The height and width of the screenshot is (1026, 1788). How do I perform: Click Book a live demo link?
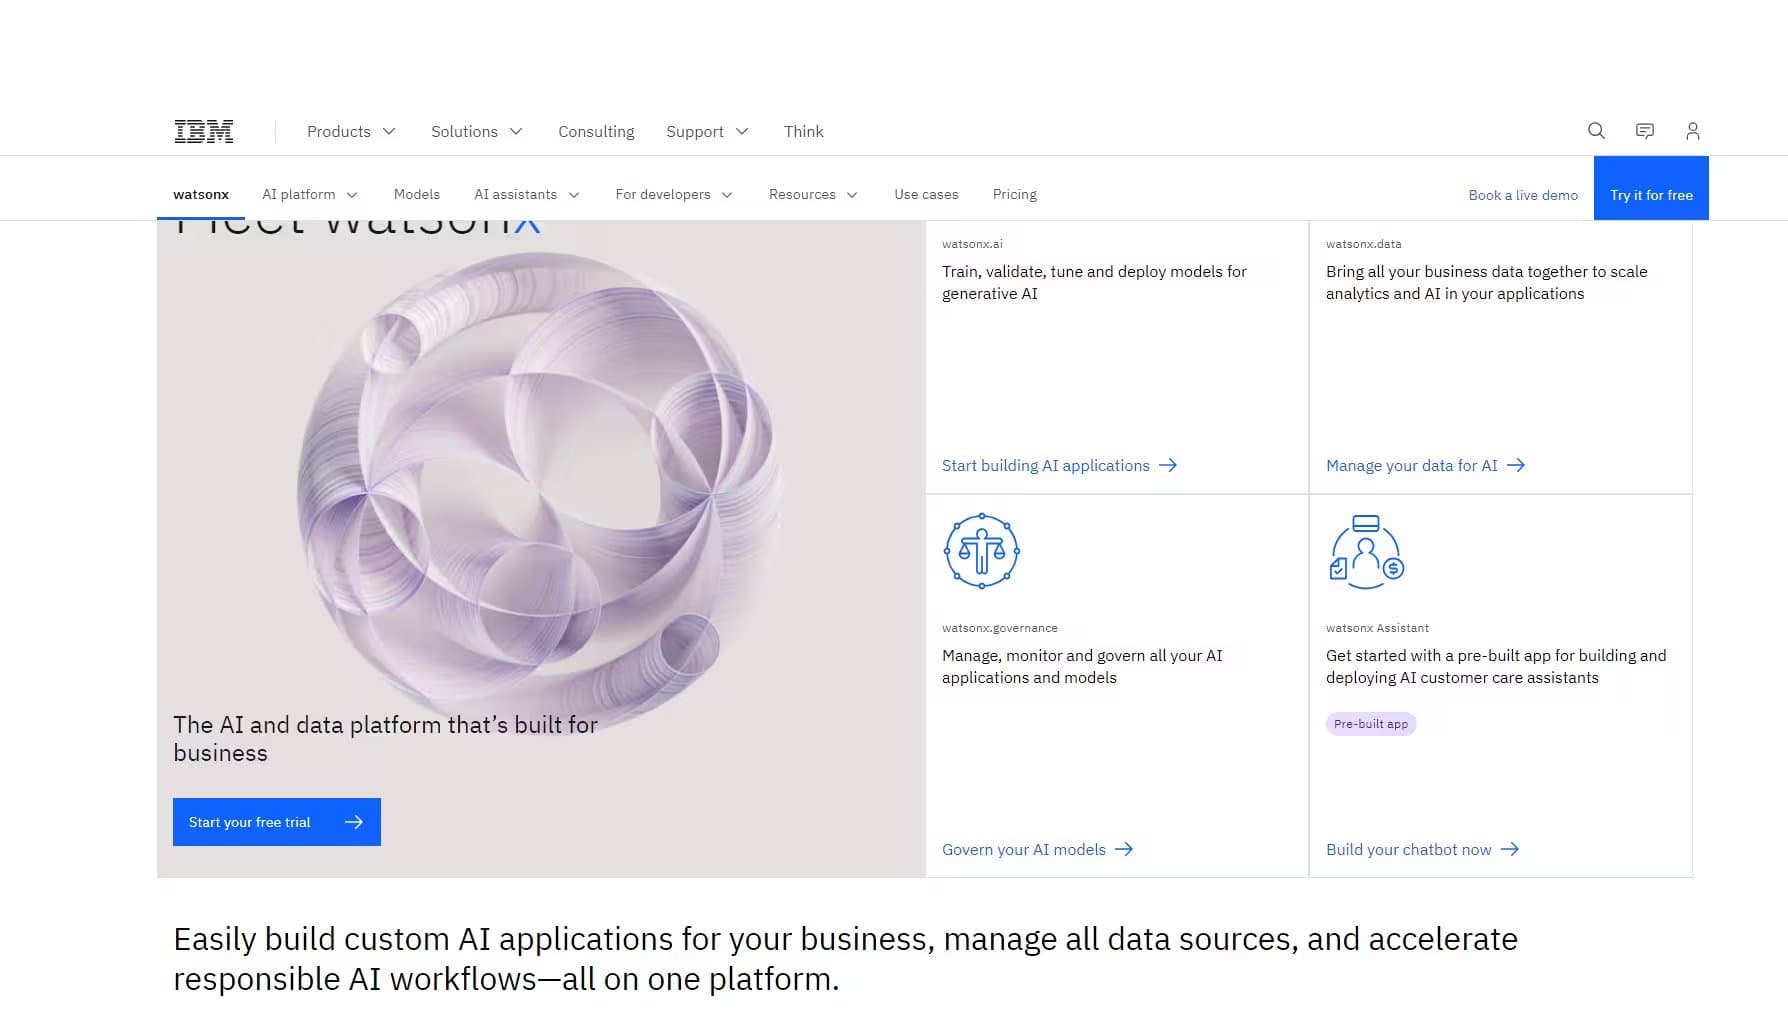point(1523,195)
